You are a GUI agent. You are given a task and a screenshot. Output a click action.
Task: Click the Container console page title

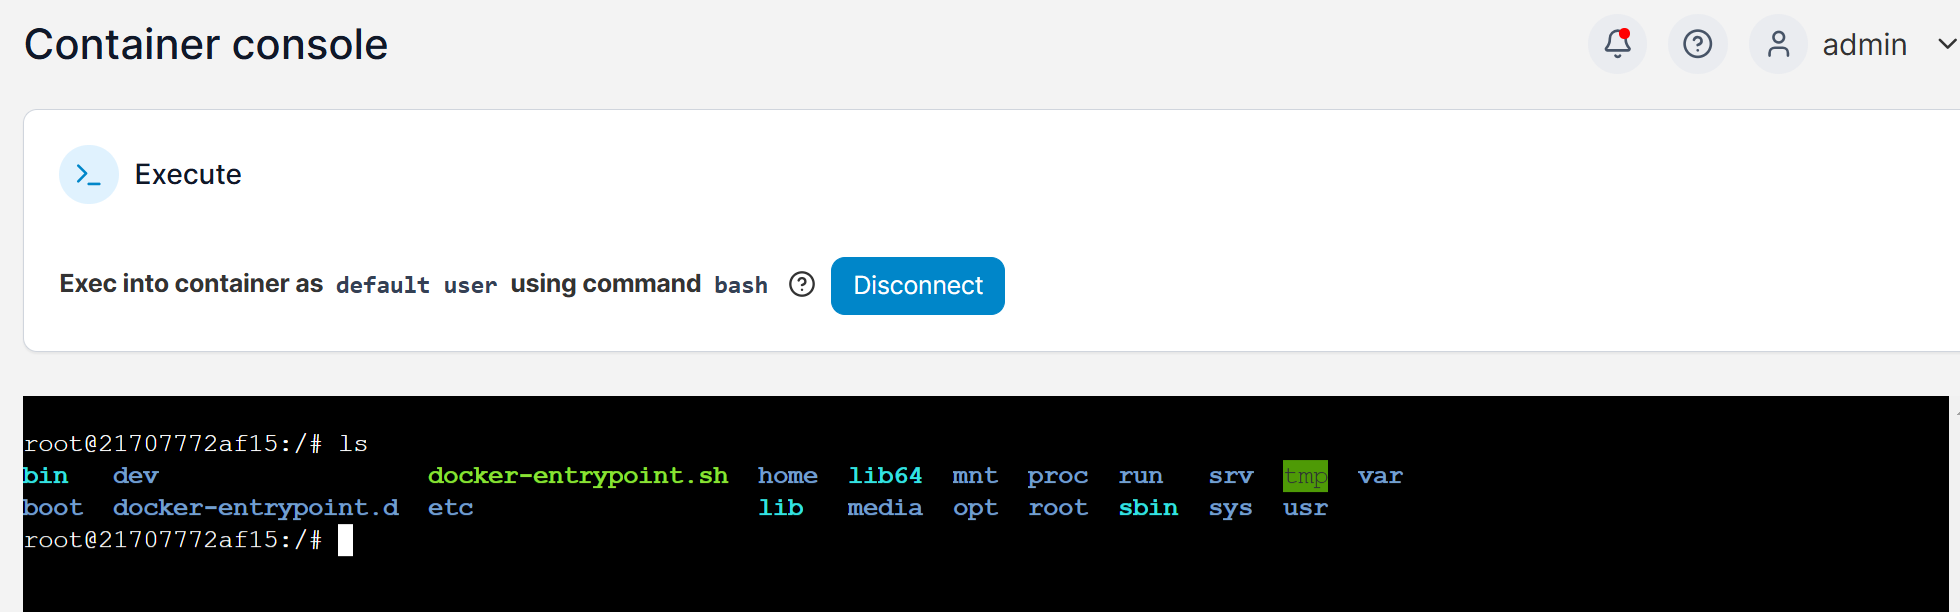coord(206,45)
